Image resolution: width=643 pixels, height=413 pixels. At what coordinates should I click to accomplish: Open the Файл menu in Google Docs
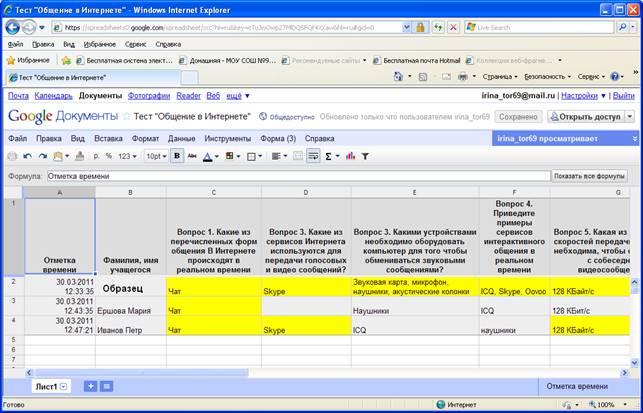click(x=18, y=139)
